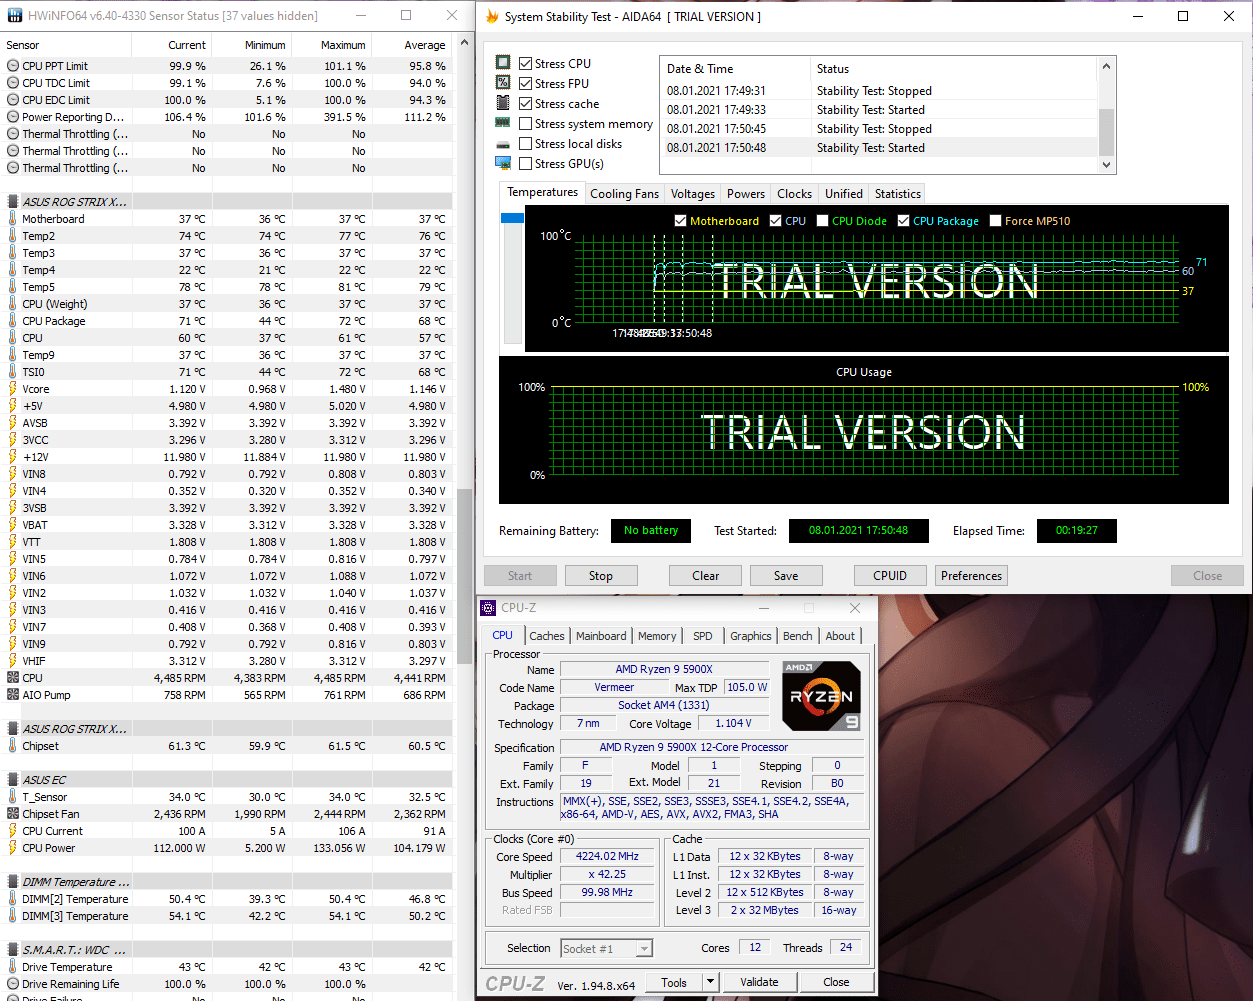Screen dimensions: 1253x1001
Task: Toggle the Stress FPU checkbox
Action: 525,84
